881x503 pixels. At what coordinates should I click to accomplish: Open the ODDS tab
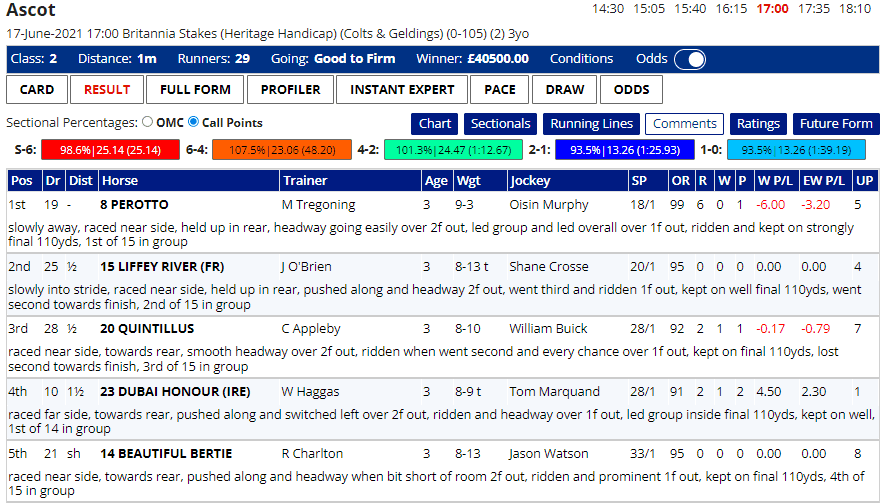click(632, 90)
